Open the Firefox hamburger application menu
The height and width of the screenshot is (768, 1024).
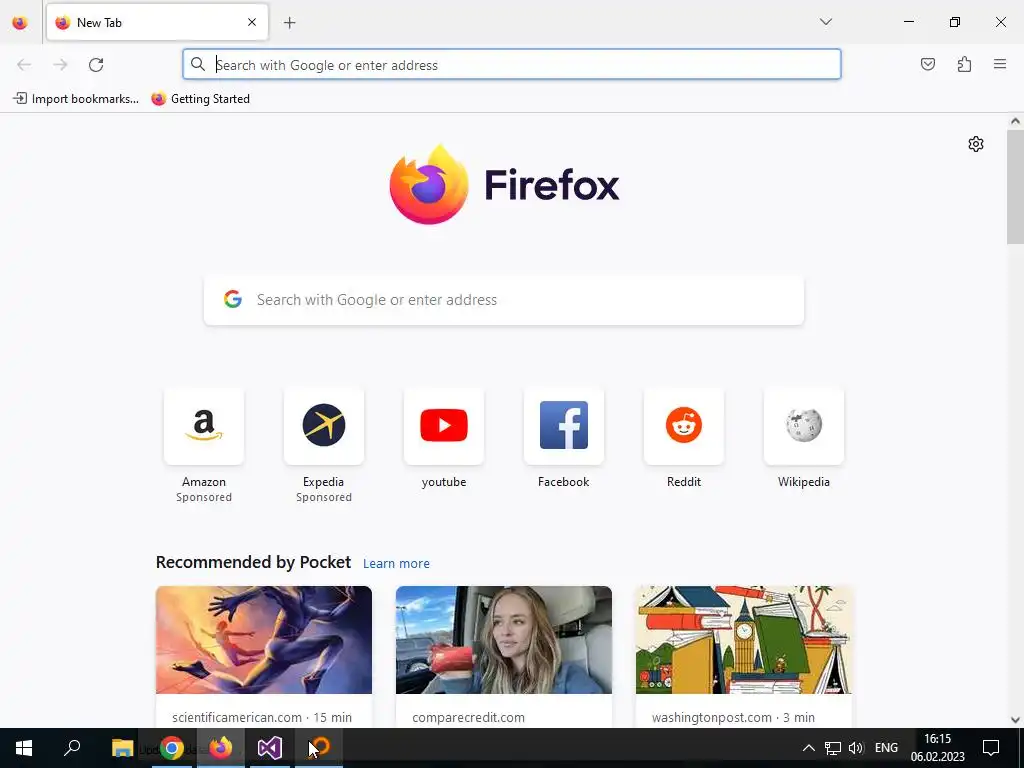point(1000,64)
